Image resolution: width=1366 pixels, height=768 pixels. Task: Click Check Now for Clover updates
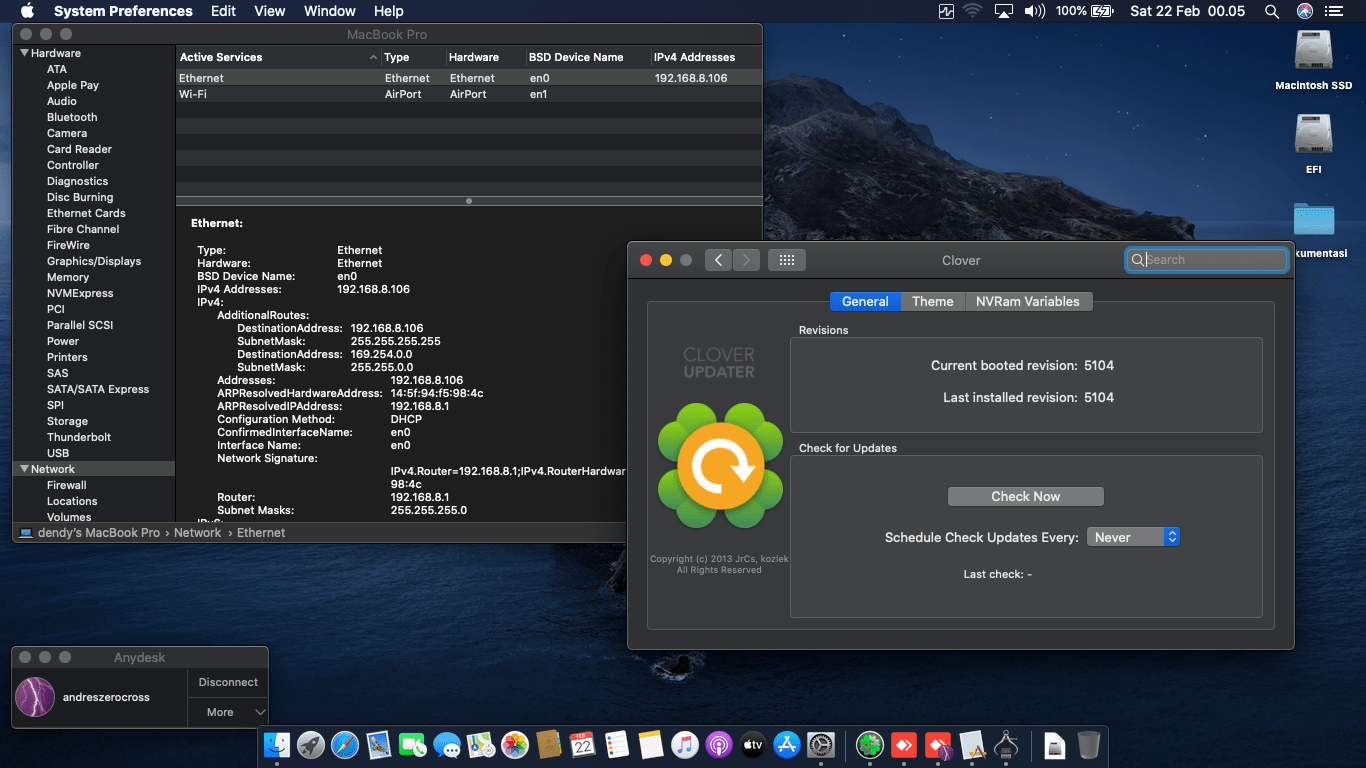point(1026,496)
